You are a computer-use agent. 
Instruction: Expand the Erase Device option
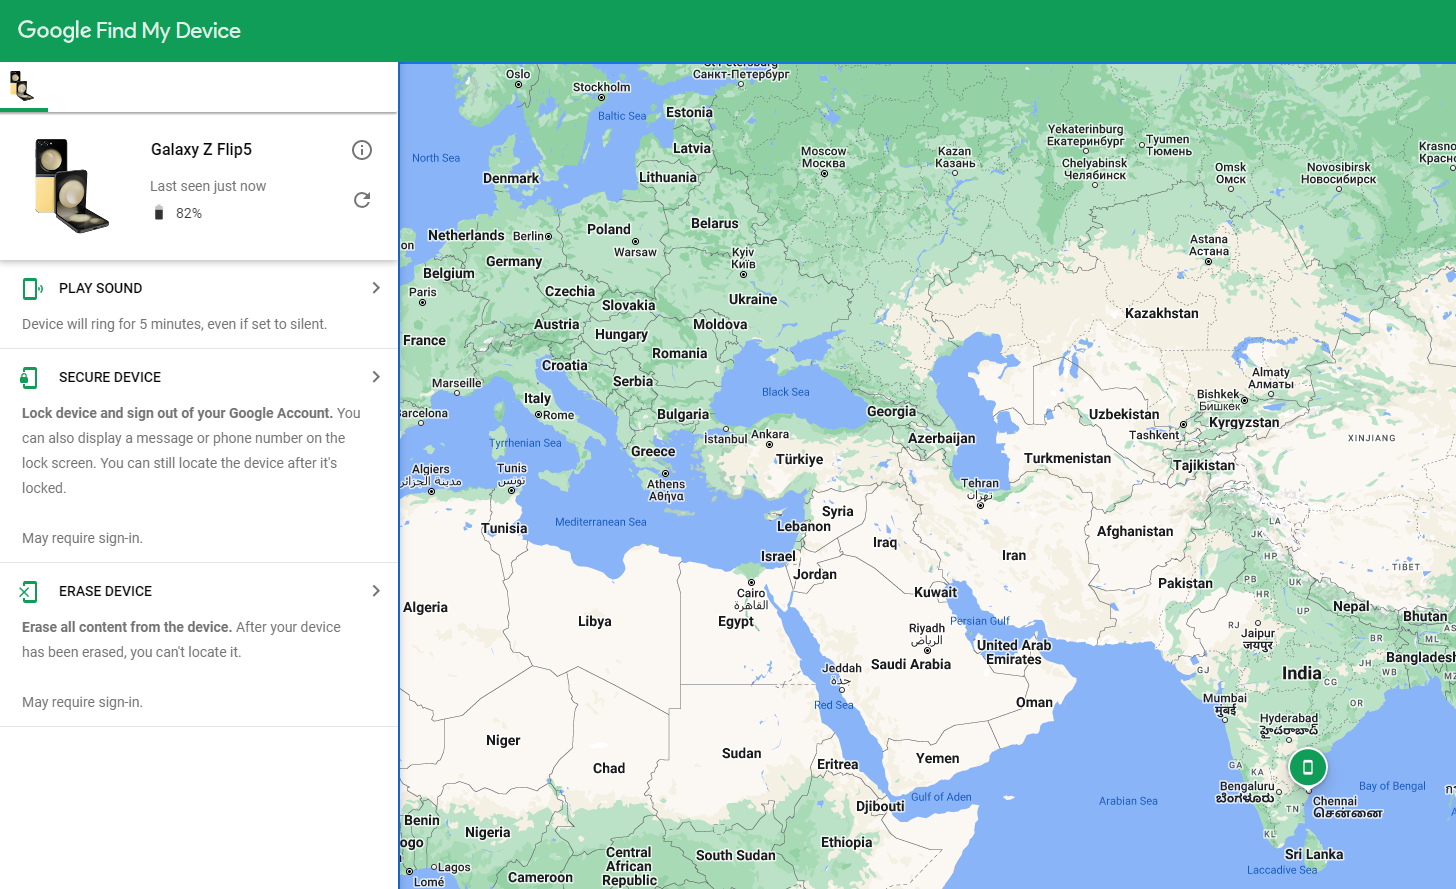tap(375, 591)
